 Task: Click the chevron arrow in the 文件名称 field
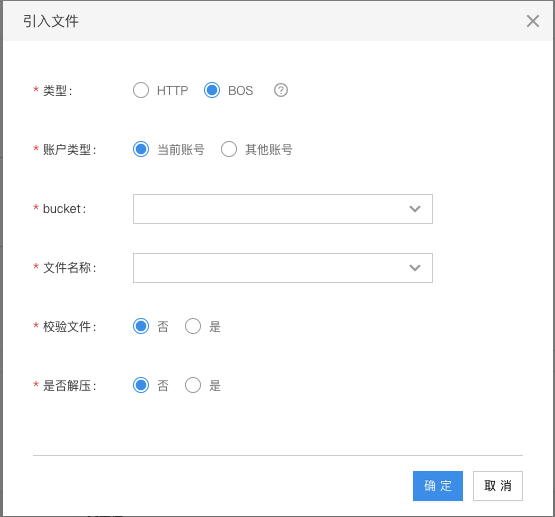pos(415,268)
